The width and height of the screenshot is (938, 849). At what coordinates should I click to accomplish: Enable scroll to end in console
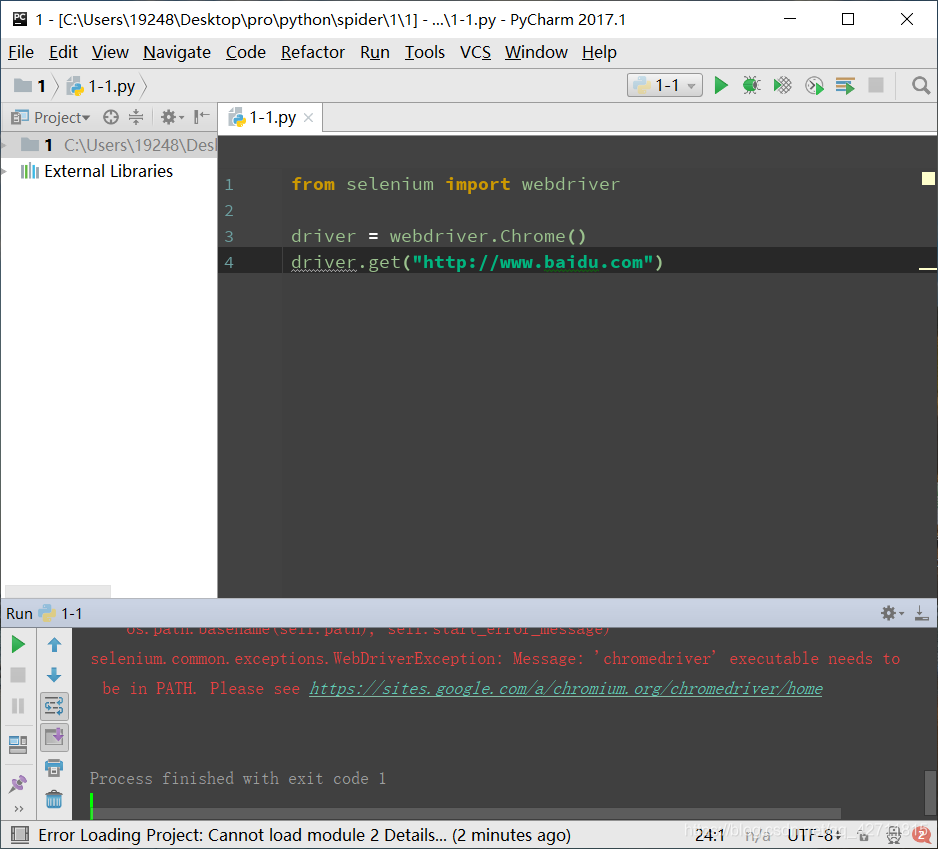tap(54, 738)
